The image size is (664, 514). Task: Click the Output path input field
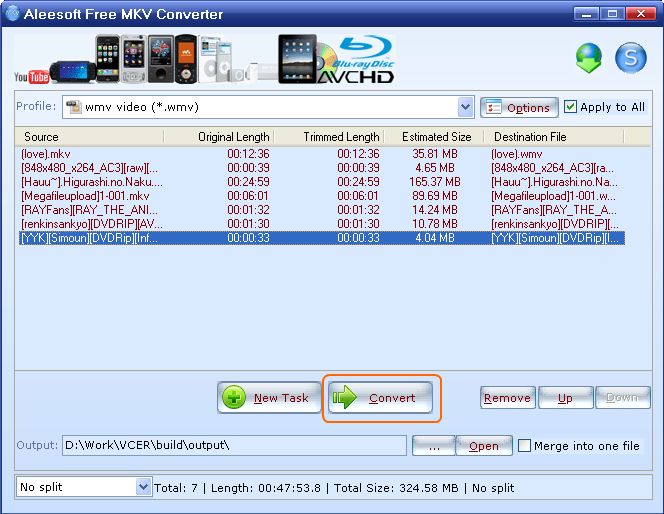click(x=234, y=445)
